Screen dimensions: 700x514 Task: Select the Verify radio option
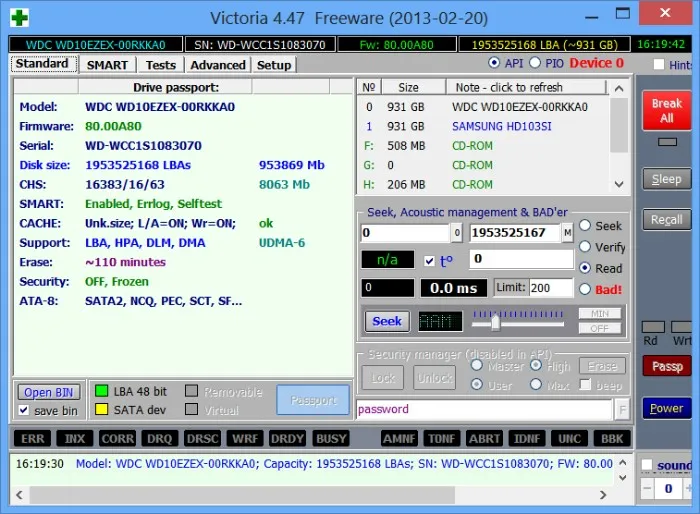[585, 247]
